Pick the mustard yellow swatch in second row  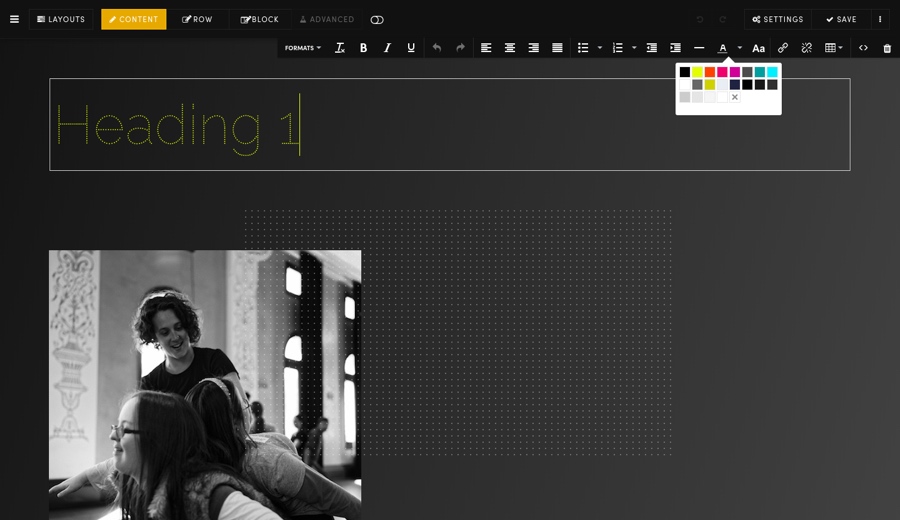[710, 85]
